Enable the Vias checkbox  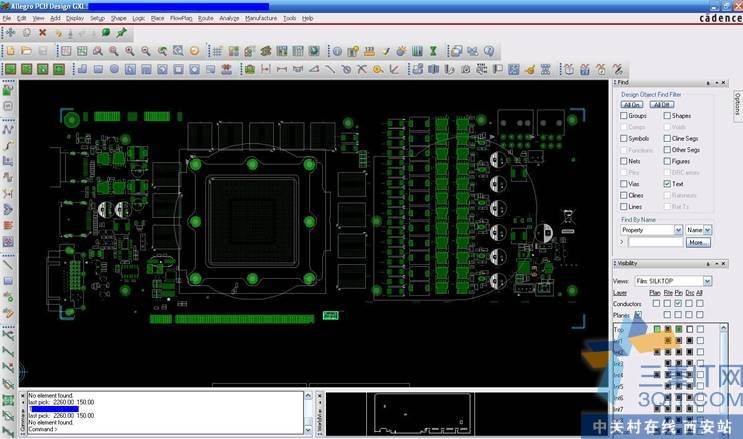pos(624,184)
